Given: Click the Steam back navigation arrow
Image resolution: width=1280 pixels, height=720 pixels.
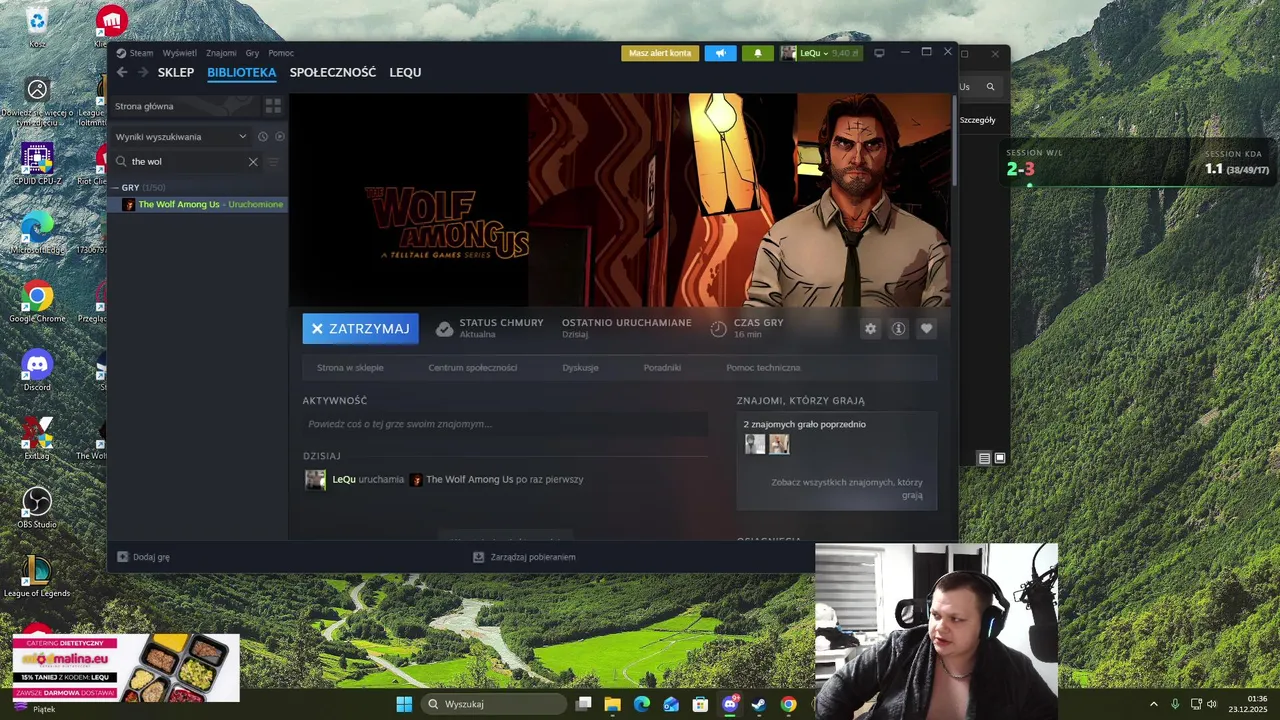Looking at the screenshot, I should point(122,72).
